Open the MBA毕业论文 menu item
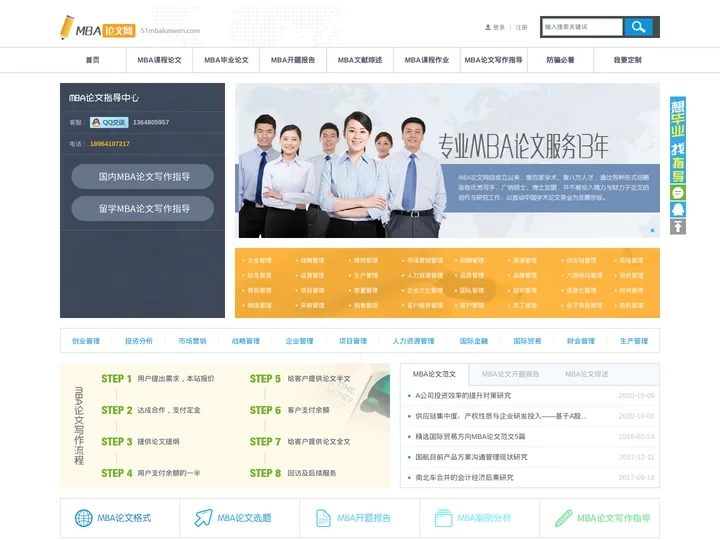720x540 pixels. click(226, 60)
